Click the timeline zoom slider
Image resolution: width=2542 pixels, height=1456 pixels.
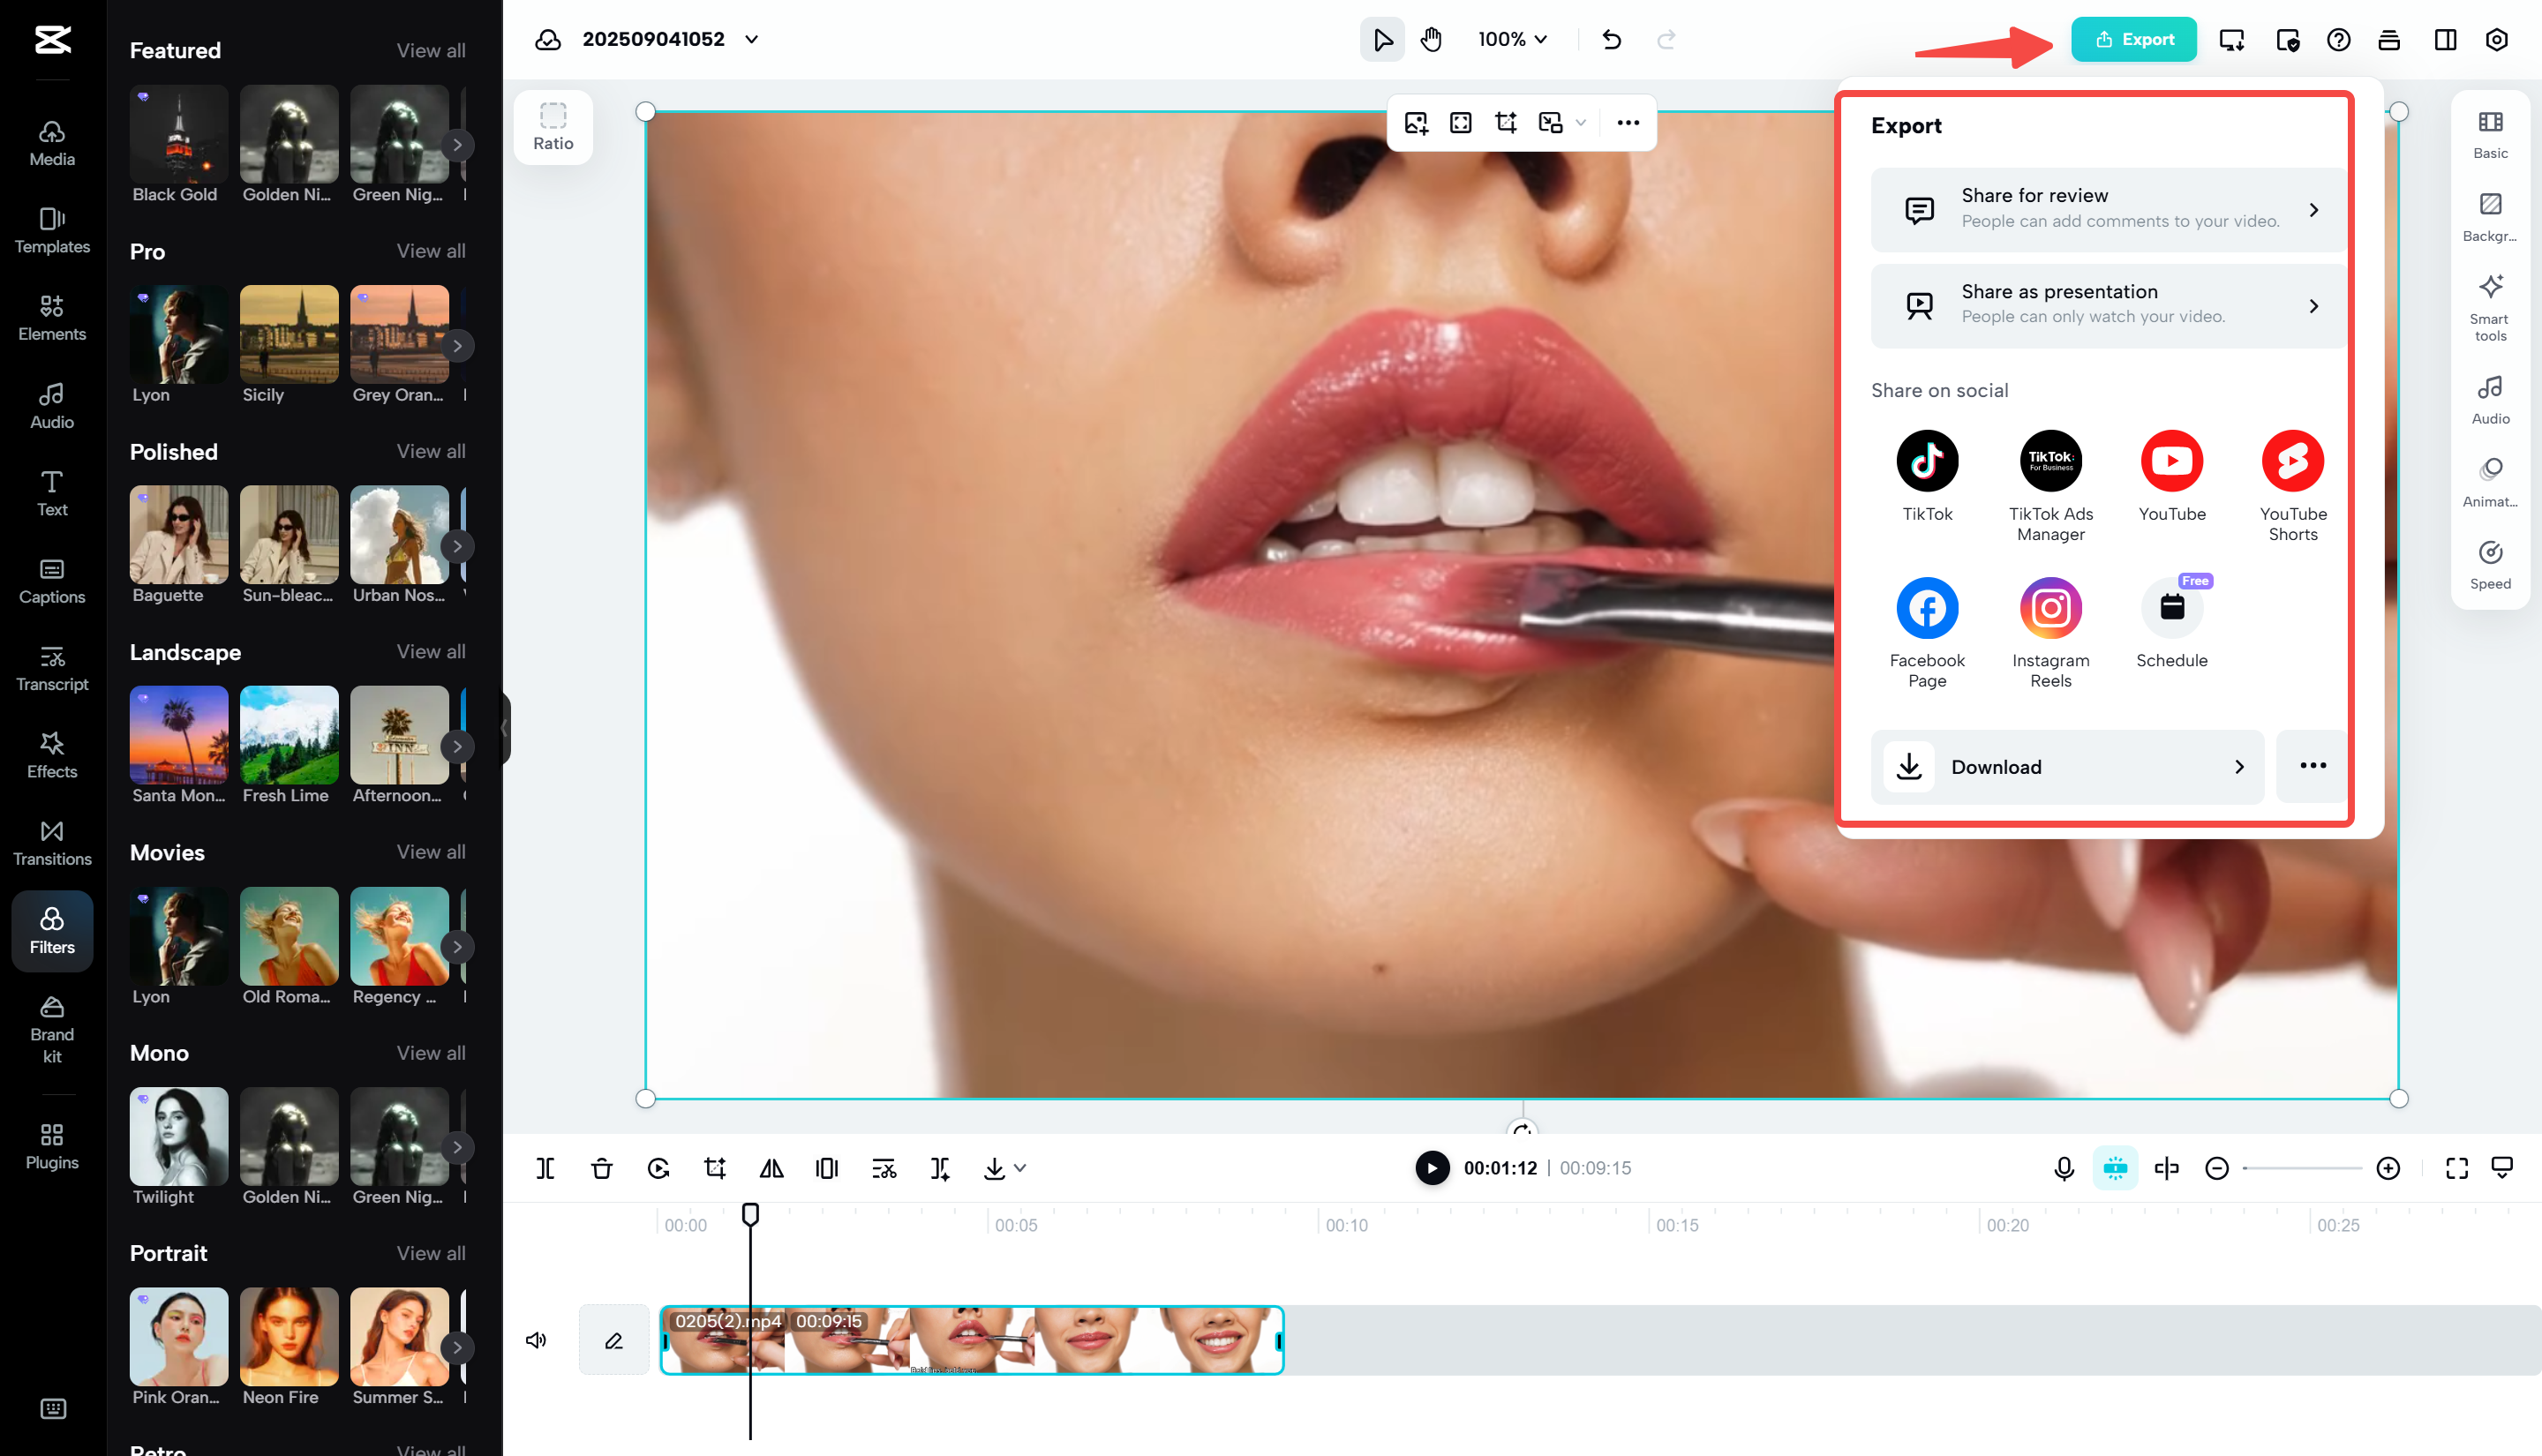pyautogui.click(x=2301, y=1168)
